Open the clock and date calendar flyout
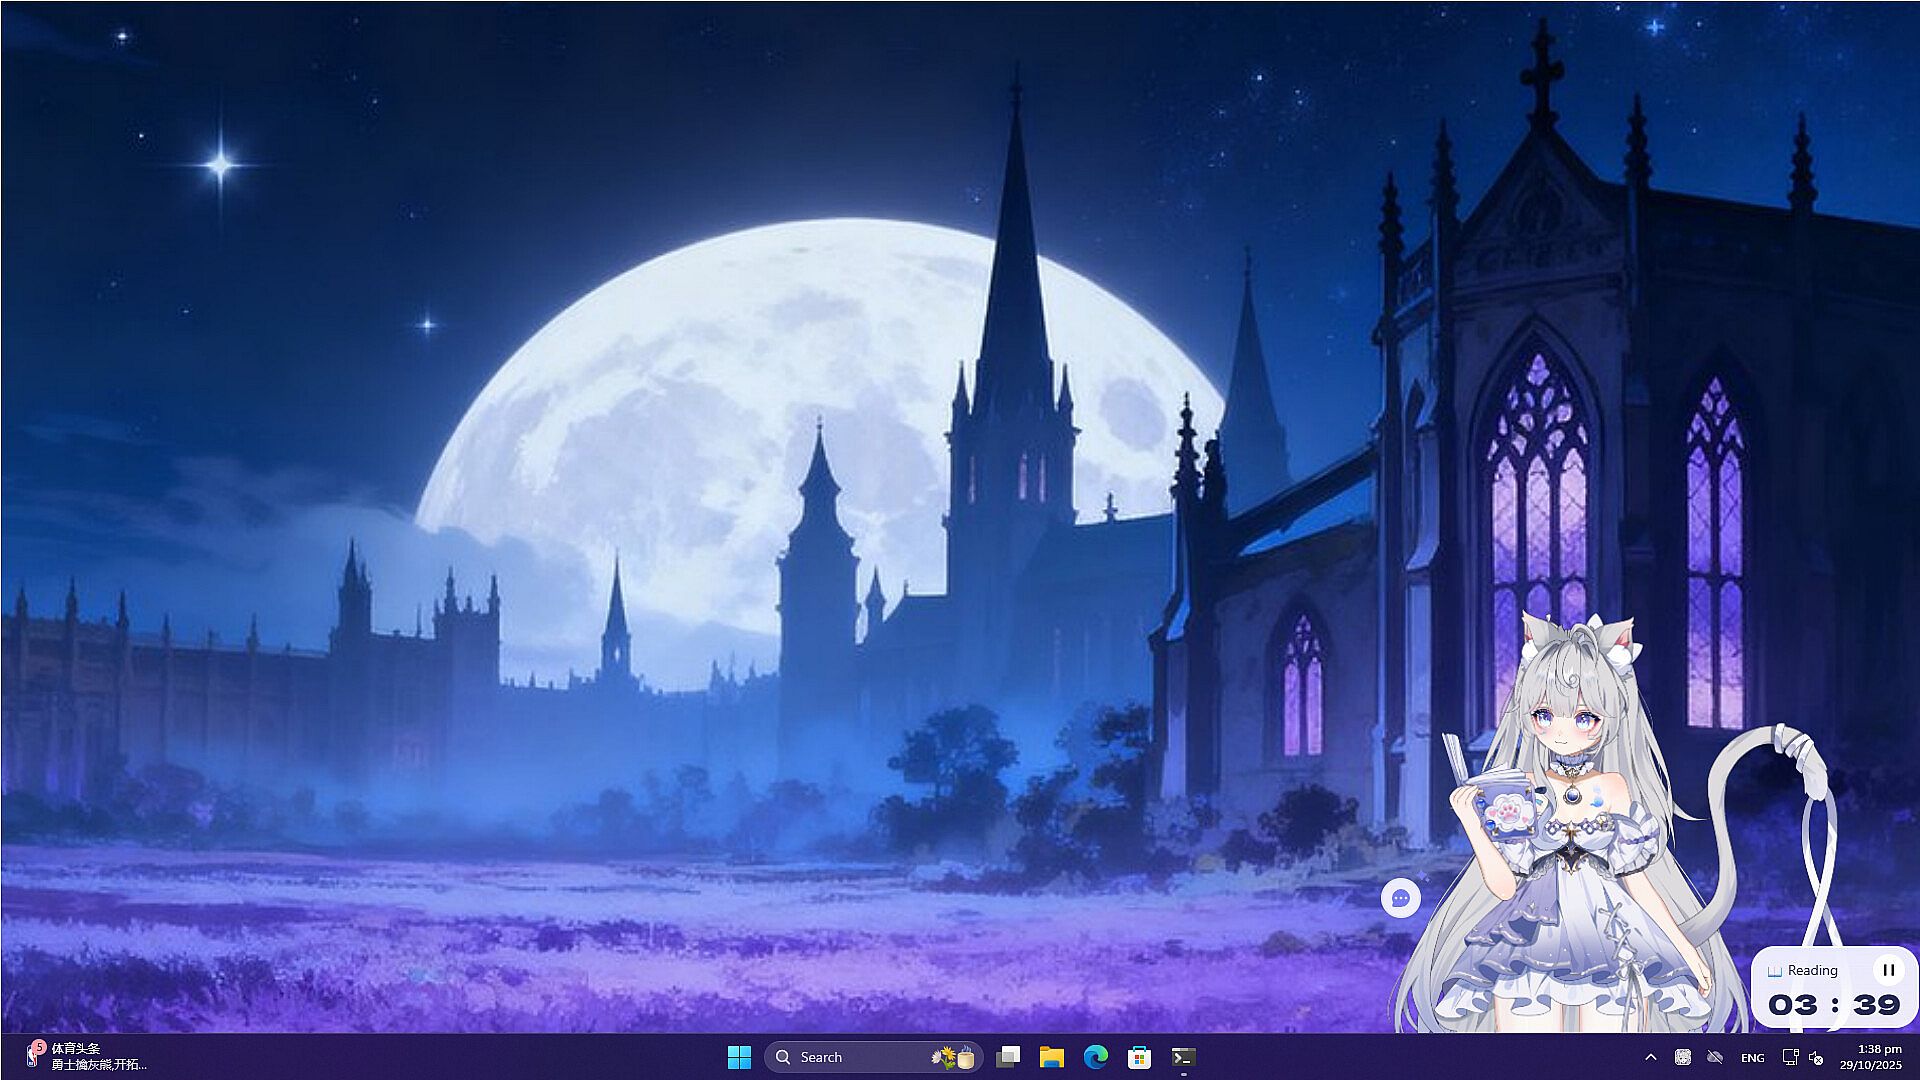Screen dimensions: 1920x1080 pos(1871,1057)
